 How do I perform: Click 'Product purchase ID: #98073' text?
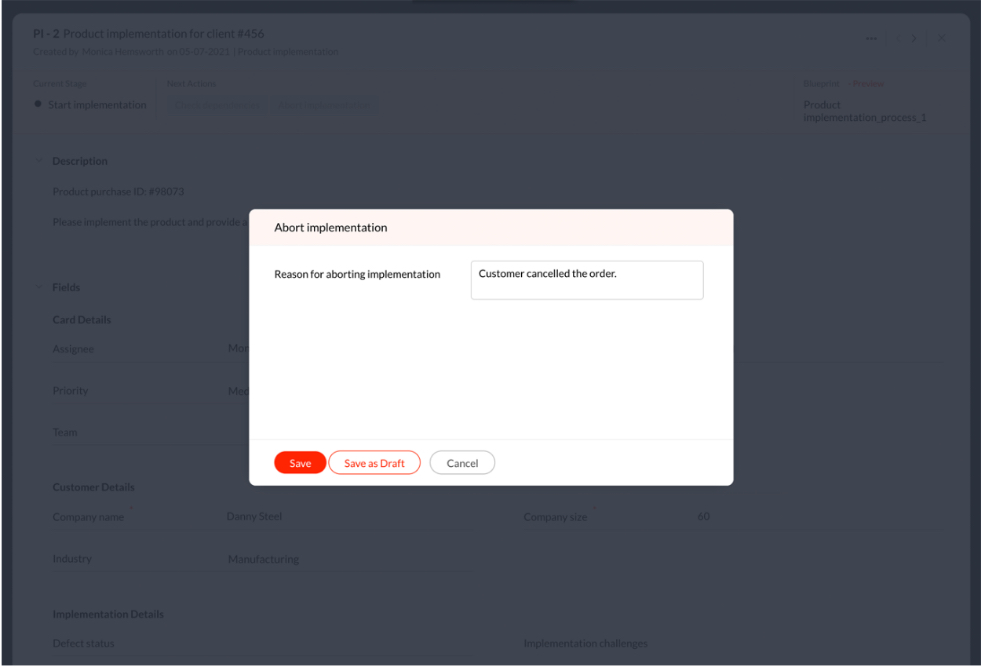pos(118,191)
